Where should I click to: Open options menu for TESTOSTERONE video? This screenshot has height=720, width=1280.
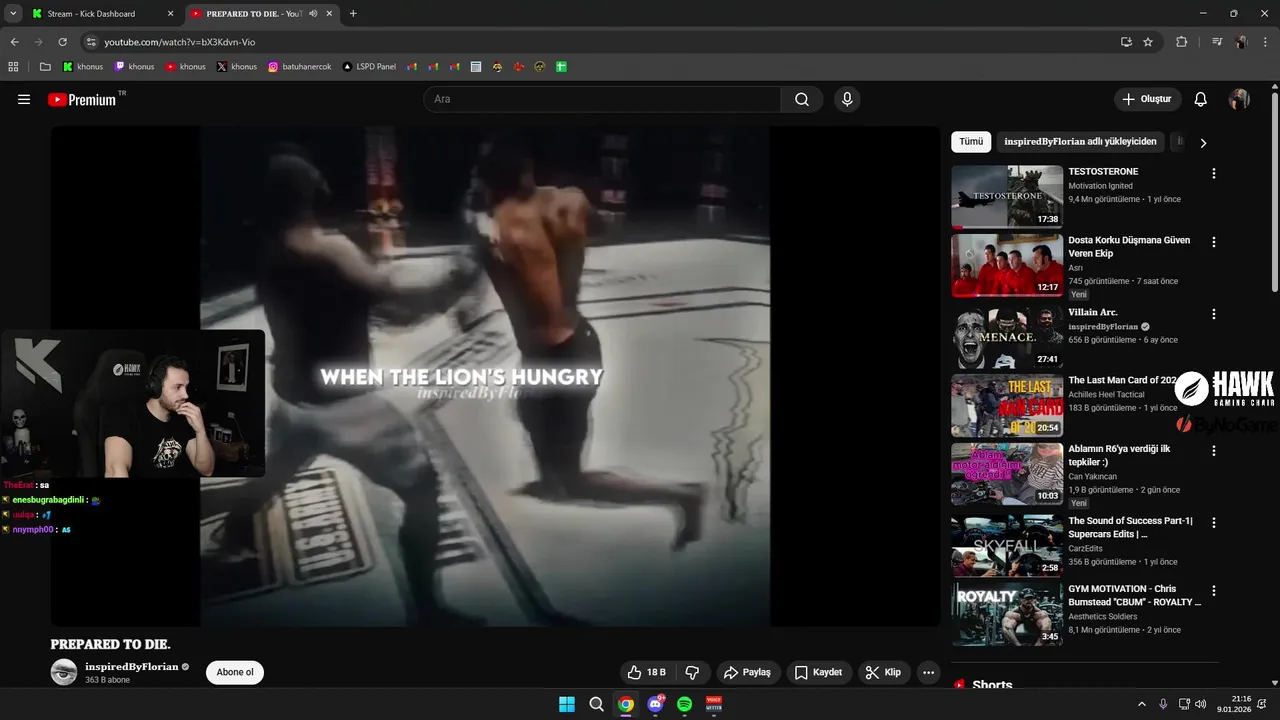pos(1214,173)
